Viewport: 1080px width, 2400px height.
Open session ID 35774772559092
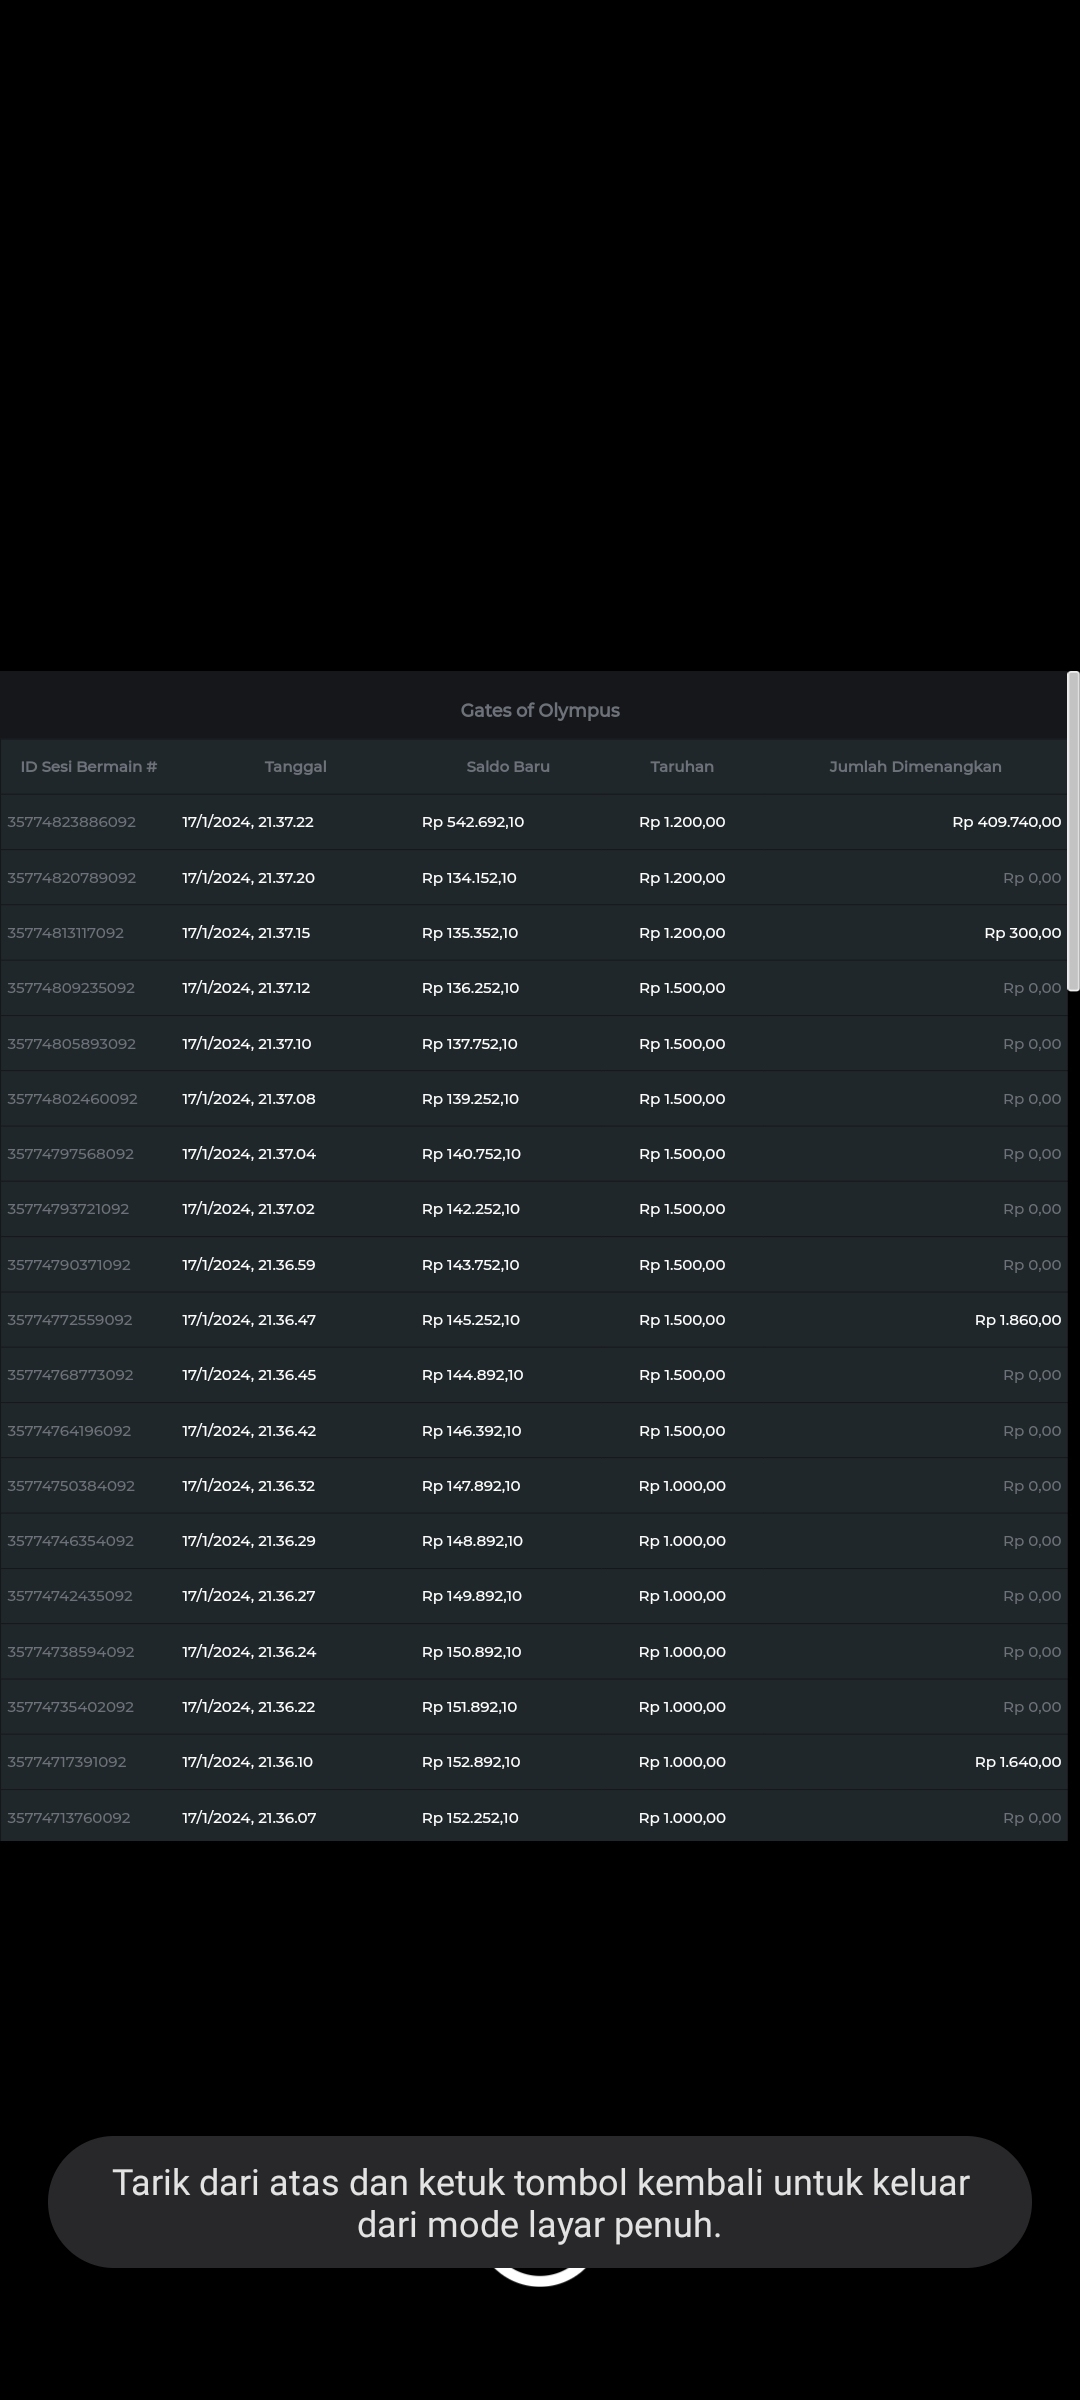(70, 1320)
